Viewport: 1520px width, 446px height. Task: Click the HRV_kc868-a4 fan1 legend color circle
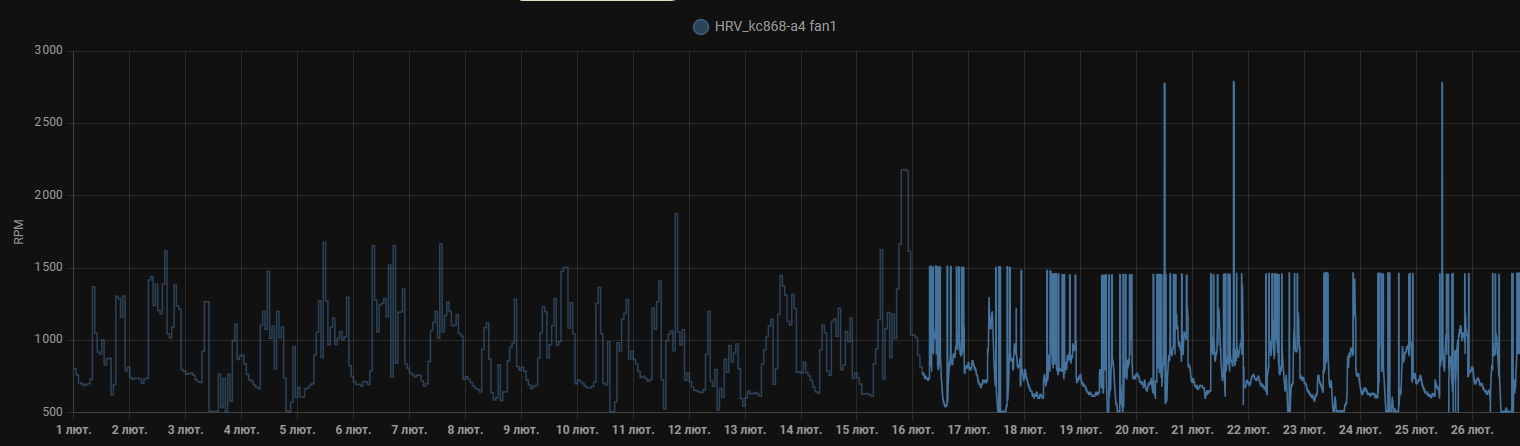[700, 27]
